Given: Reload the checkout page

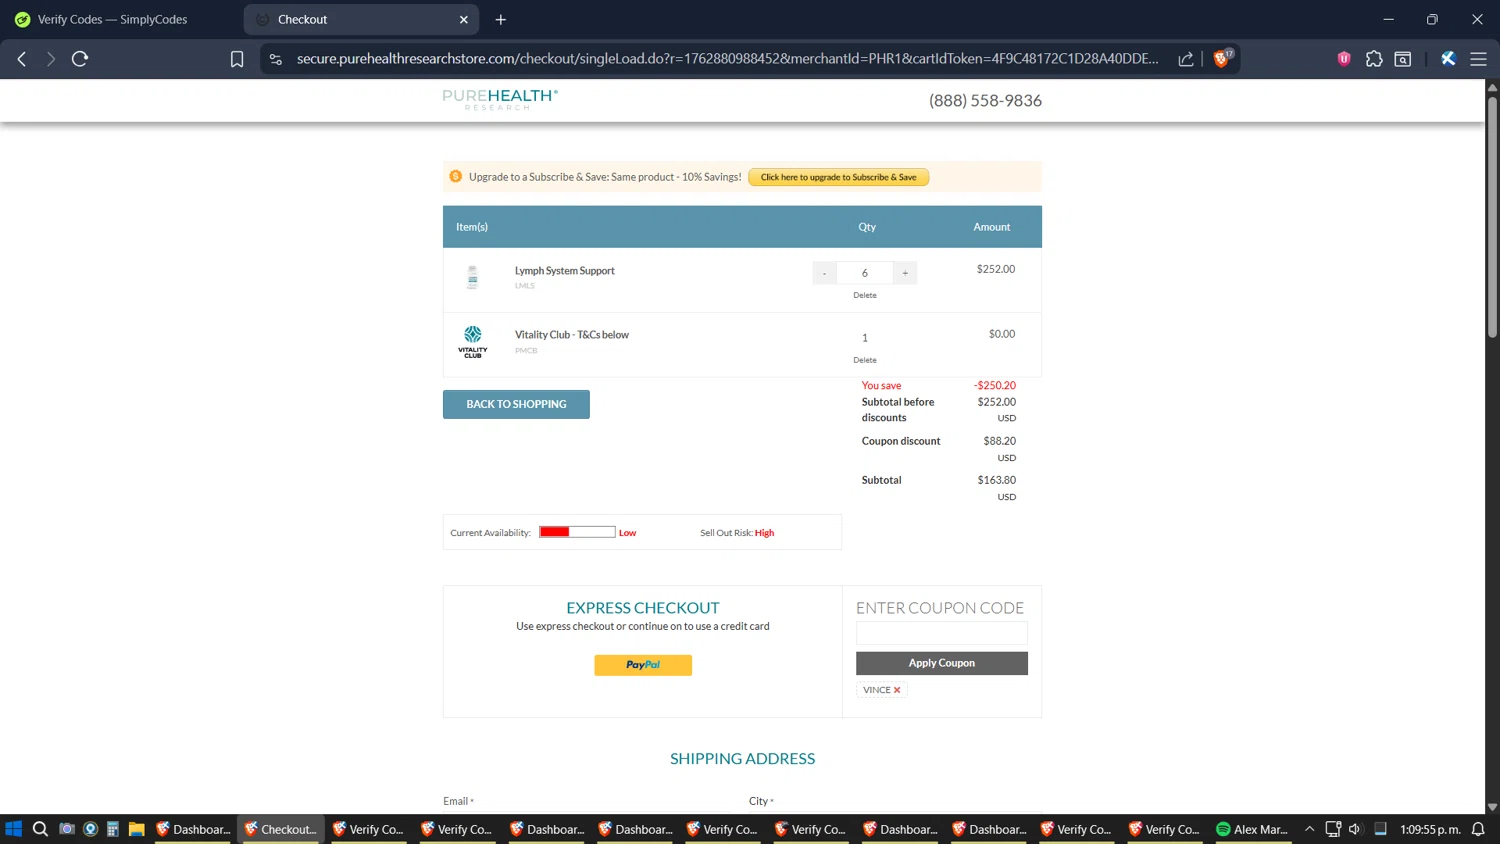Looking at the screenshot, I should (x=80, y=59).
